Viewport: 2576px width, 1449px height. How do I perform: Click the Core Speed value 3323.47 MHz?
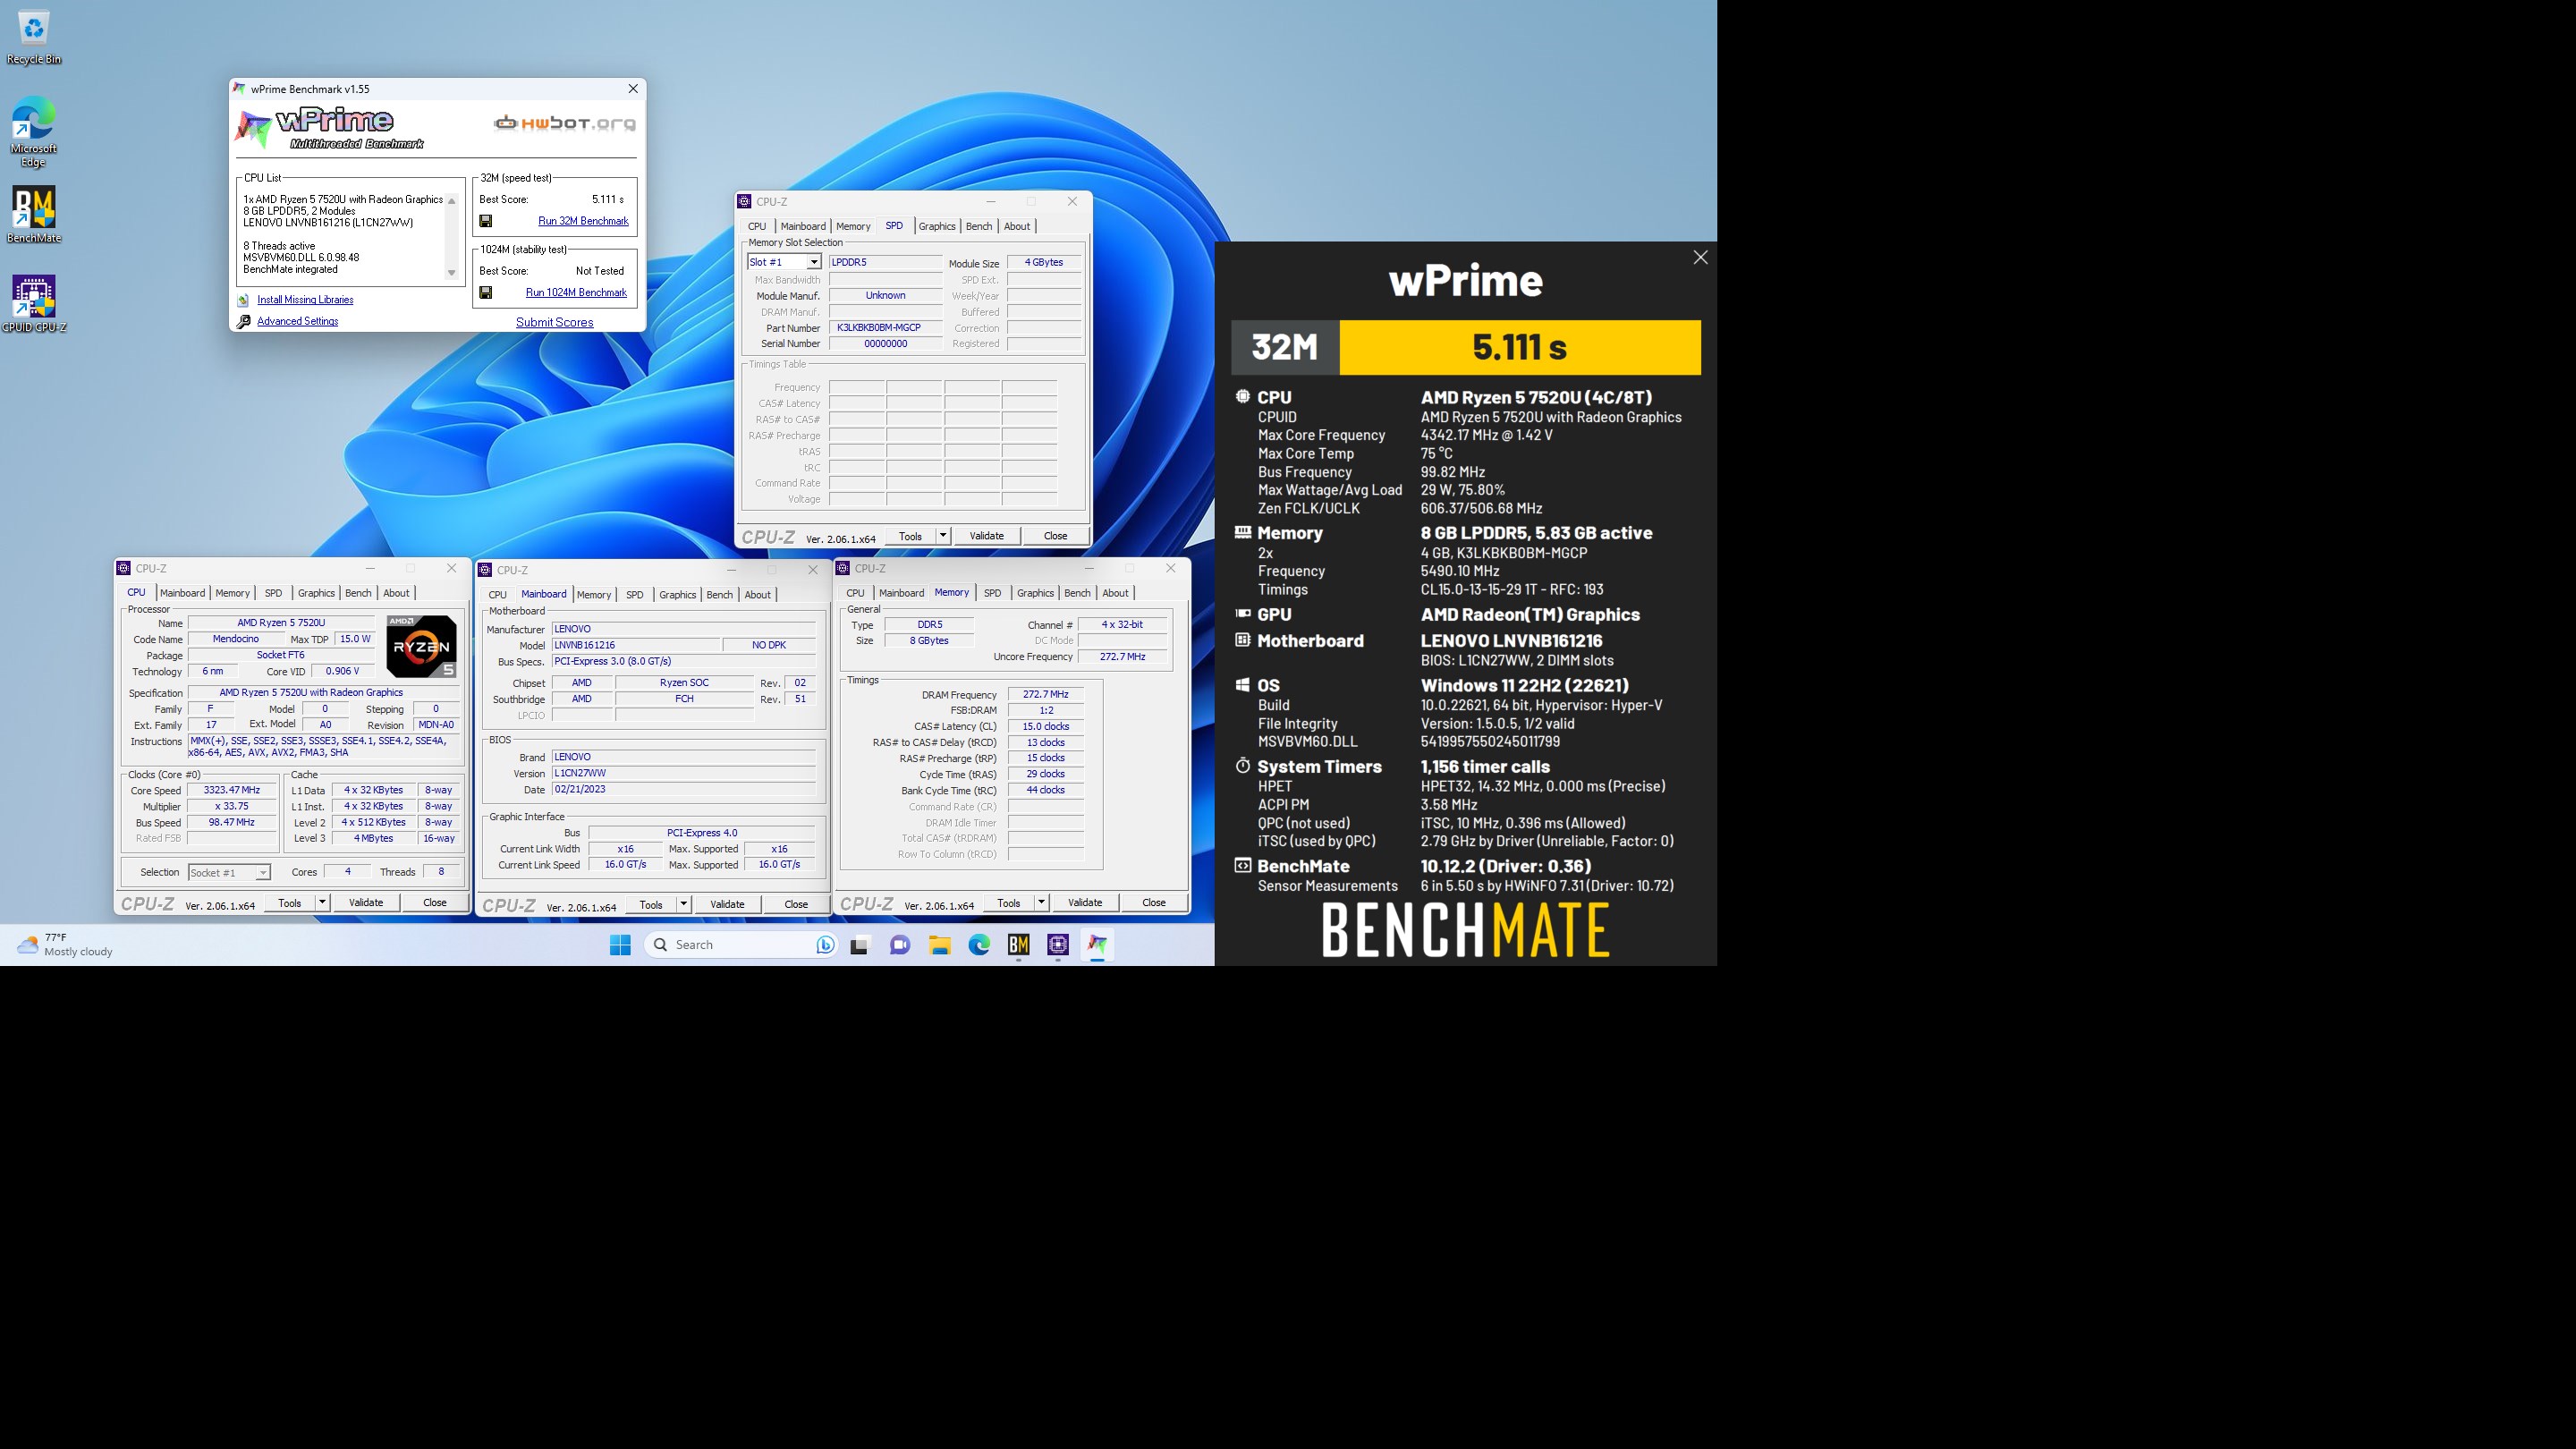(231, 791)
